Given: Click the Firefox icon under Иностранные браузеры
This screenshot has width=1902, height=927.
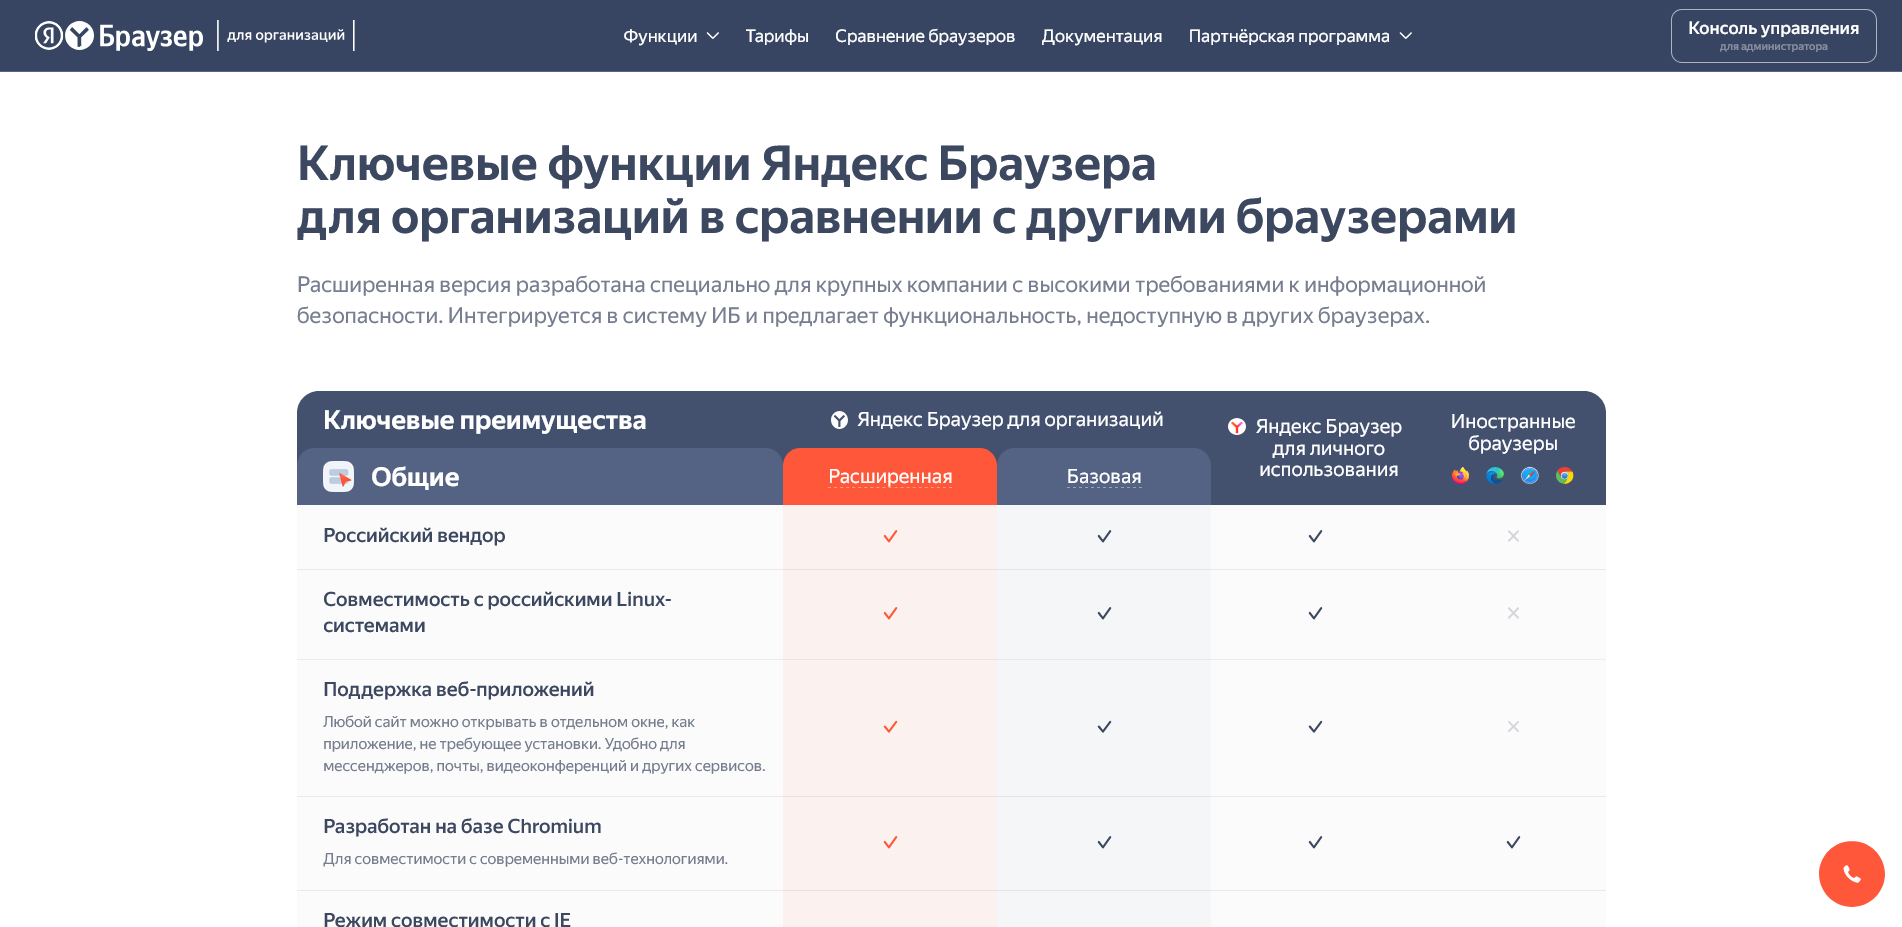Looking at the screenshot, I should [x=1460, y=476].
